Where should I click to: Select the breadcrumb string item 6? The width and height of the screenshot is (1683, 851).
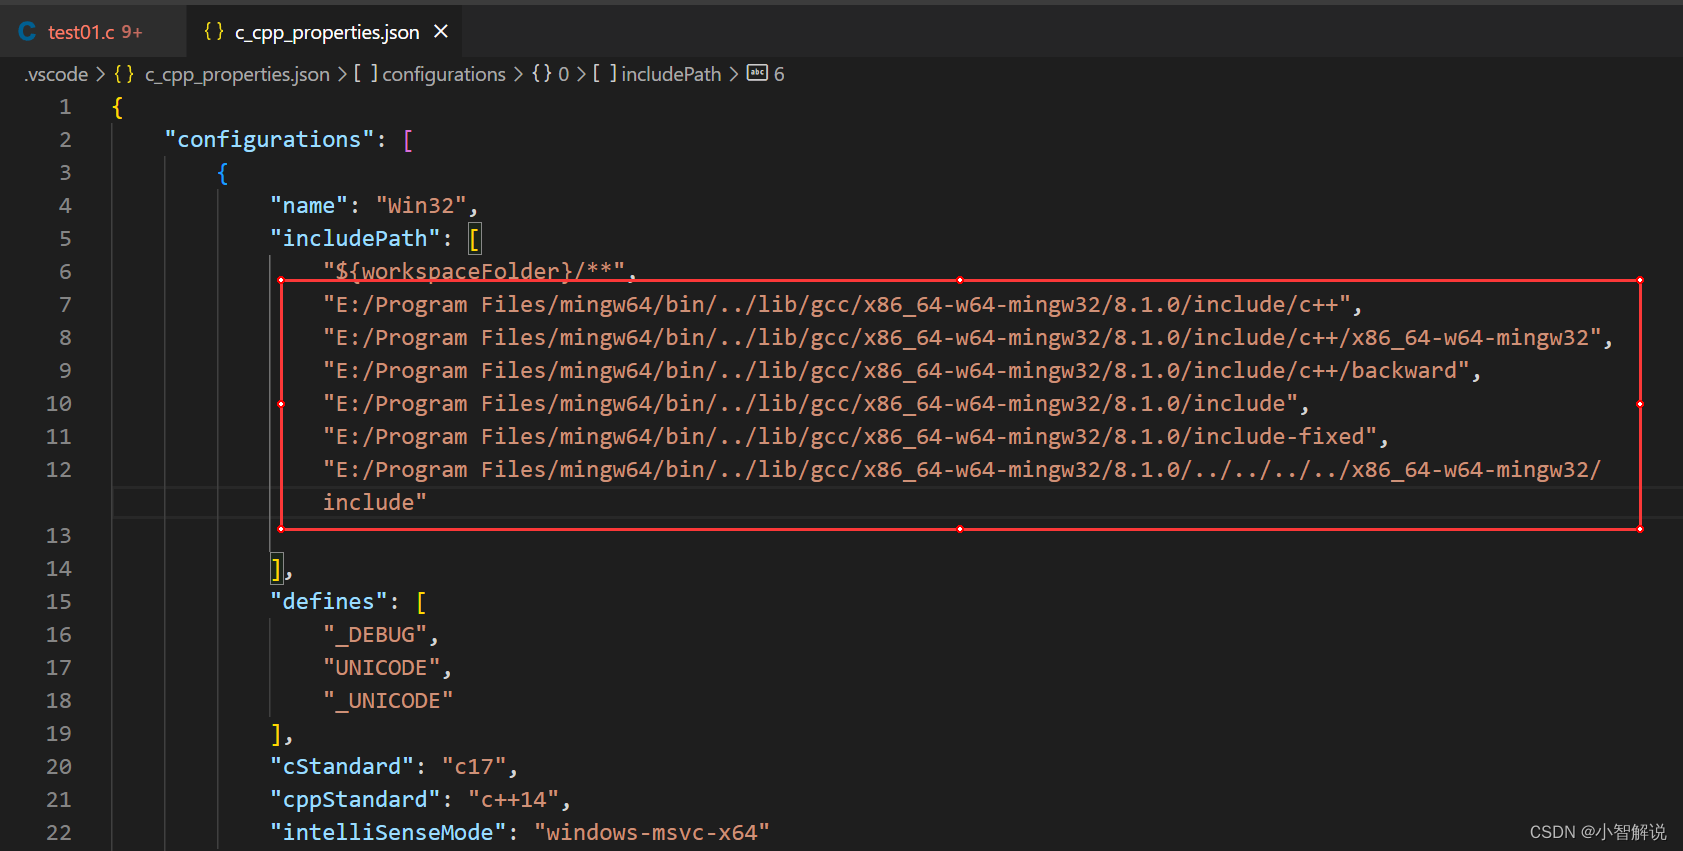point(779,74)
